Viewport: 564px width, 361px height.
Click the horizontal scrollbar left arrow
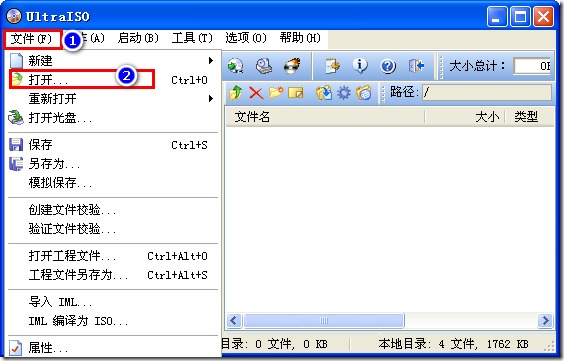tap(234, 320)
